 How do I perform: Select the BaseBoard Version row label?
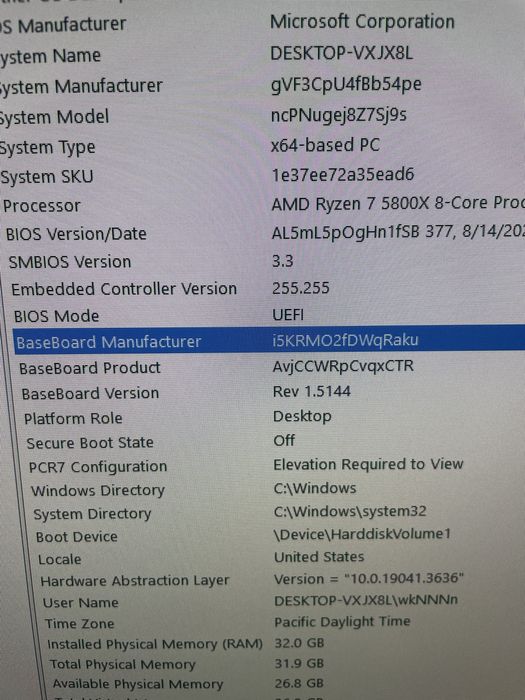[x=90, y=393]
